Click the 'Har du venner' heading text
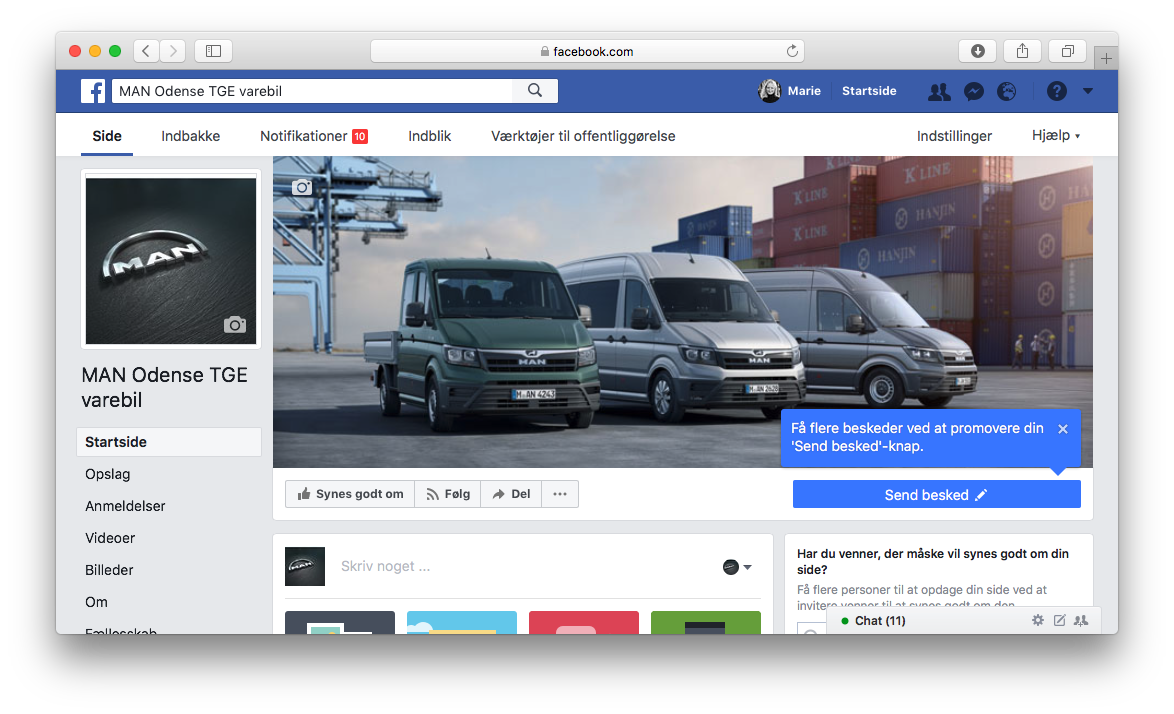This screenshot has height=714, width=1174. (x=933, y=561)
